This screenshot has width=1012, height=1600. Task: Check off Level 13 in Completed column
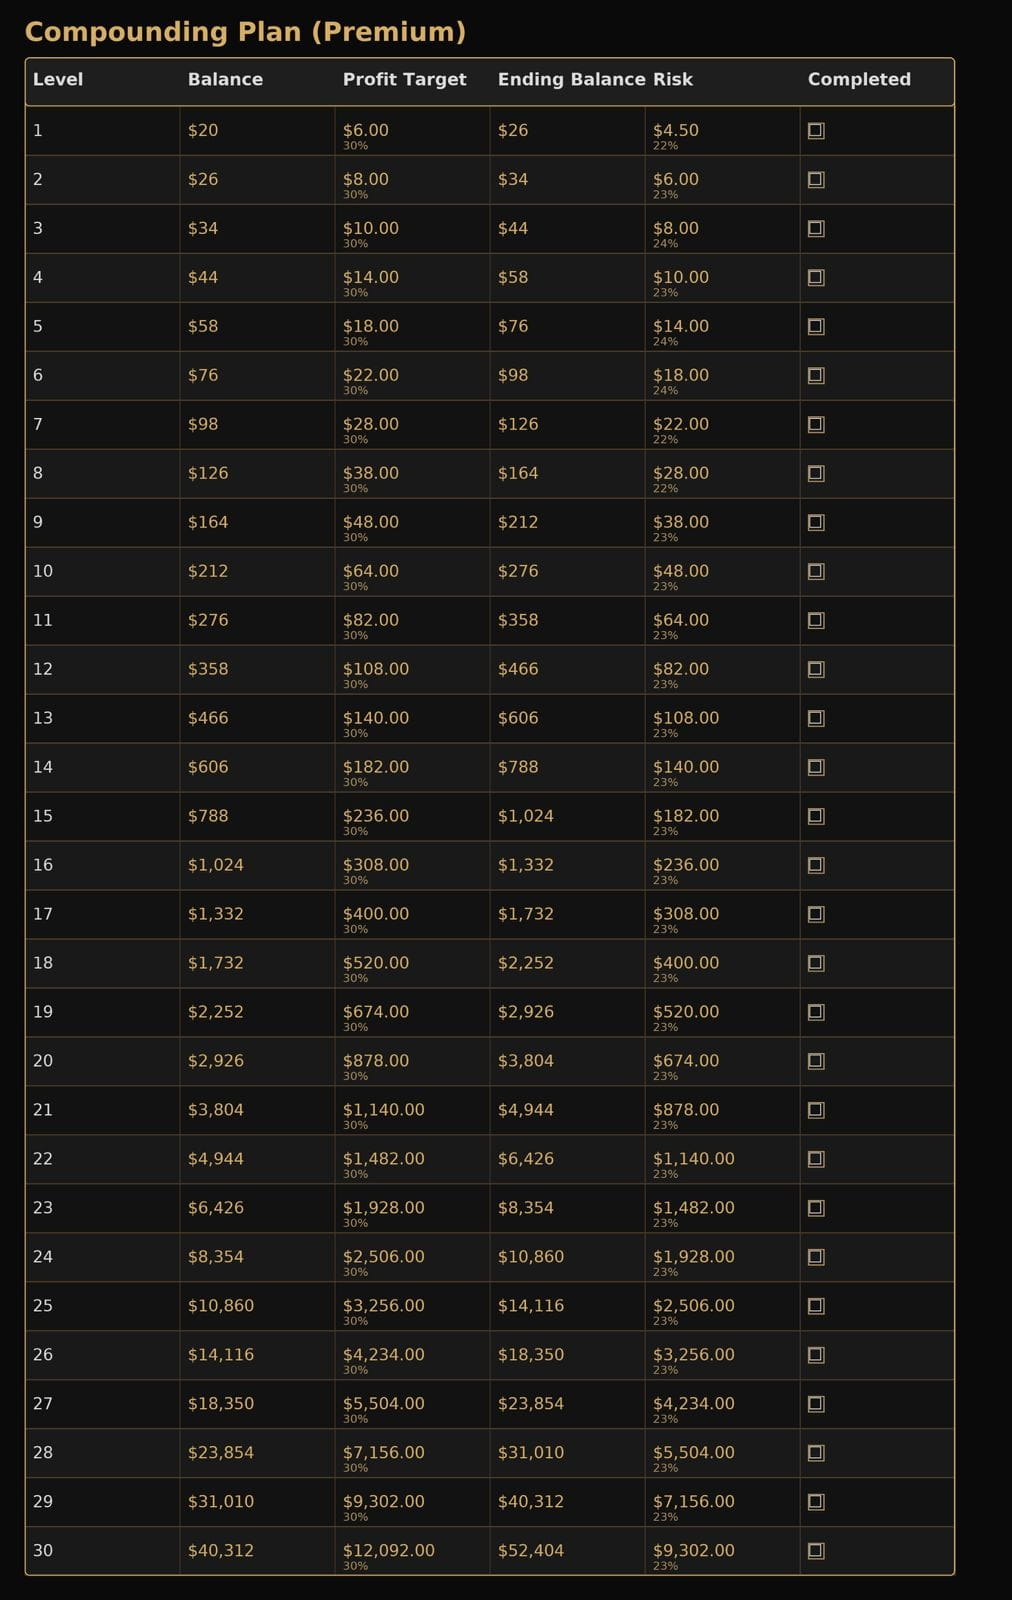pos(816,719)
